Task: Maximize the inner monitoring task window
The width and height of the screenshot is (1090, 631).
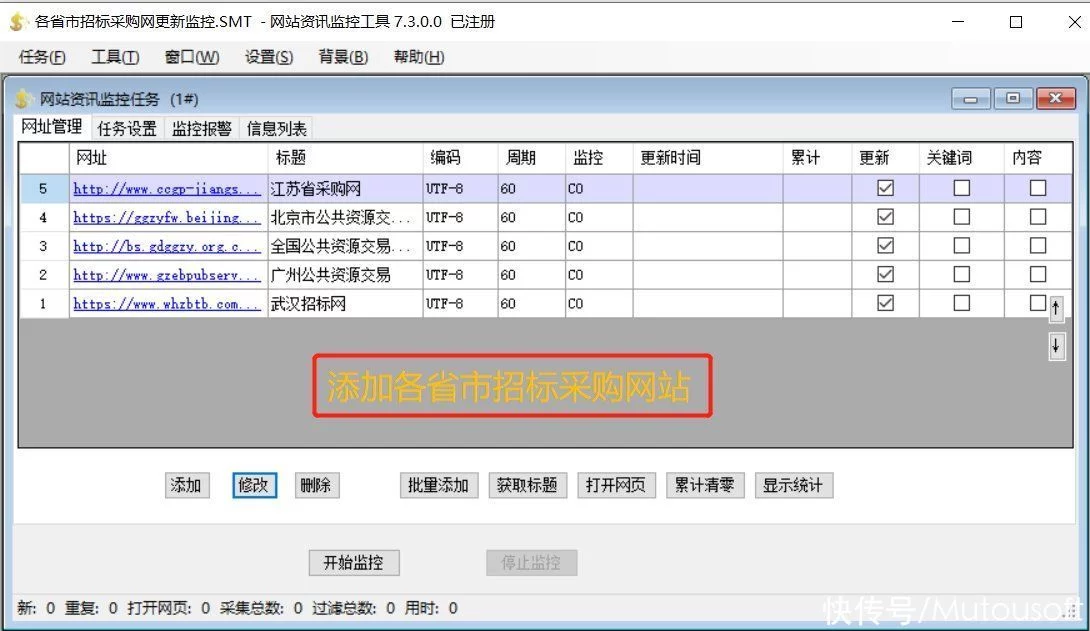Action: point(1013,99)
